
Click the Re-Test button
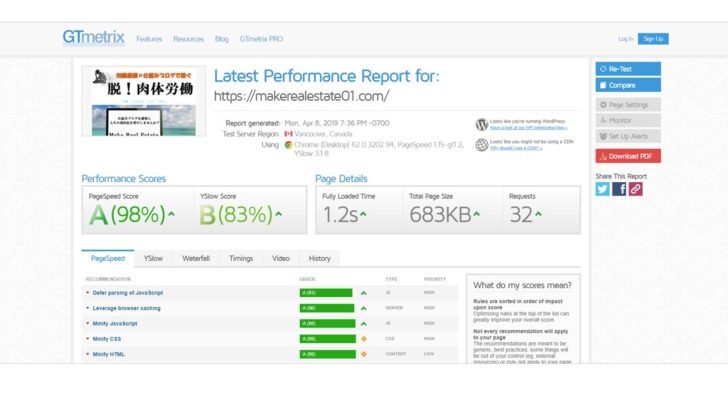(x=628, y=69)
